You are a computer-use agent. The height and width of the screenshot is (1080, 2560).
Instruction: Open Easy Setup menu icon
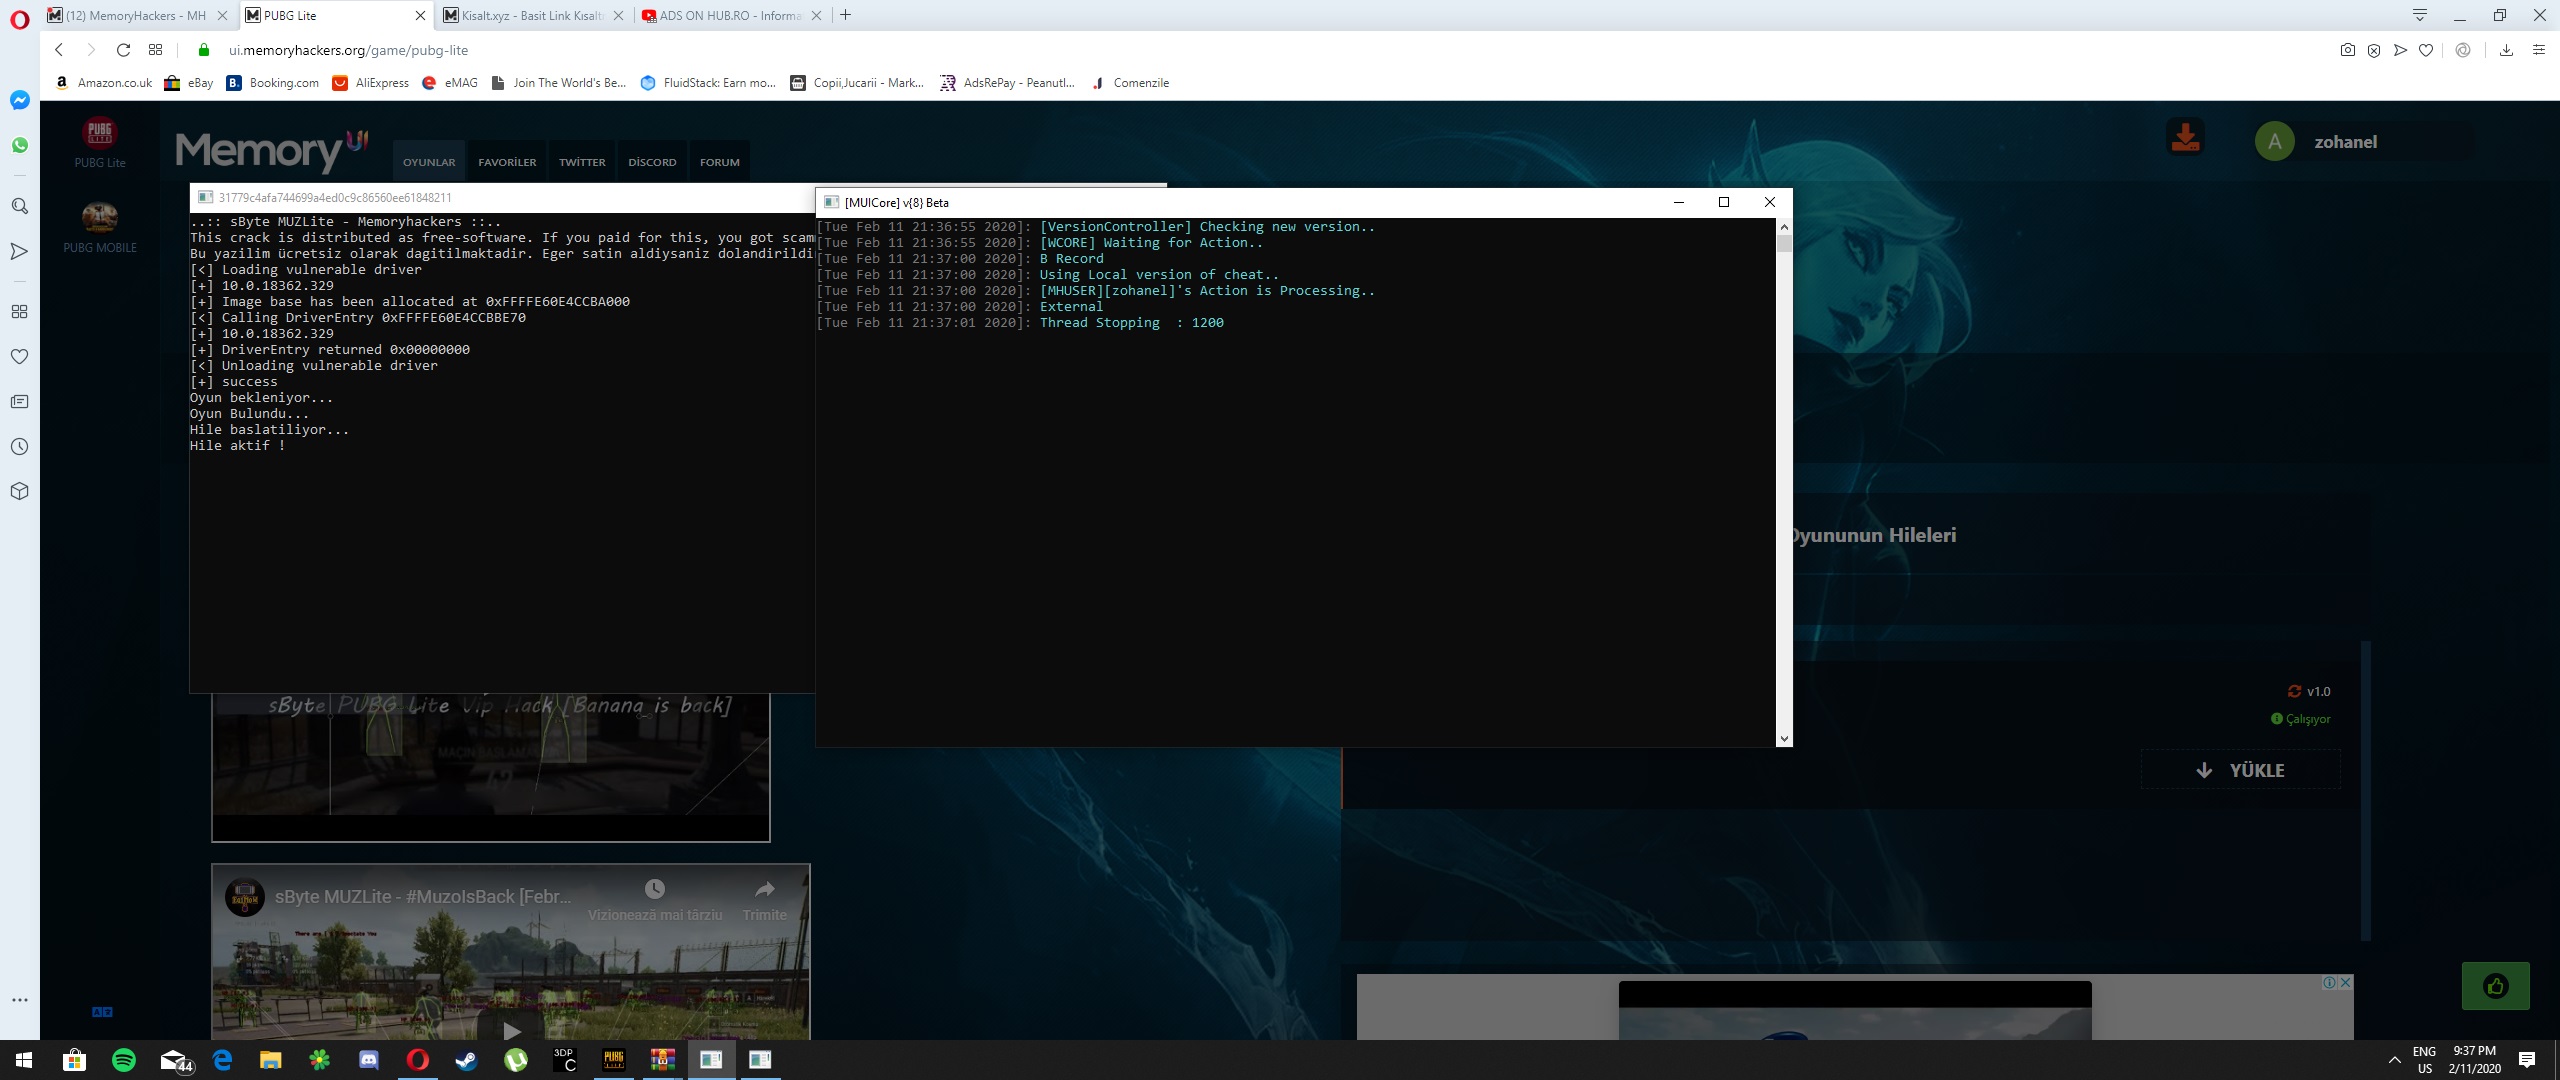point(2538,50)
